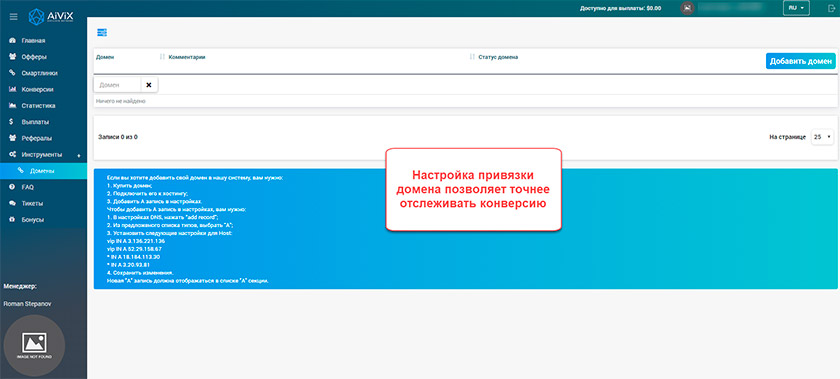Click the Инструменты gears icon
This screenshot has height=379, width=840.
[12, 154]
